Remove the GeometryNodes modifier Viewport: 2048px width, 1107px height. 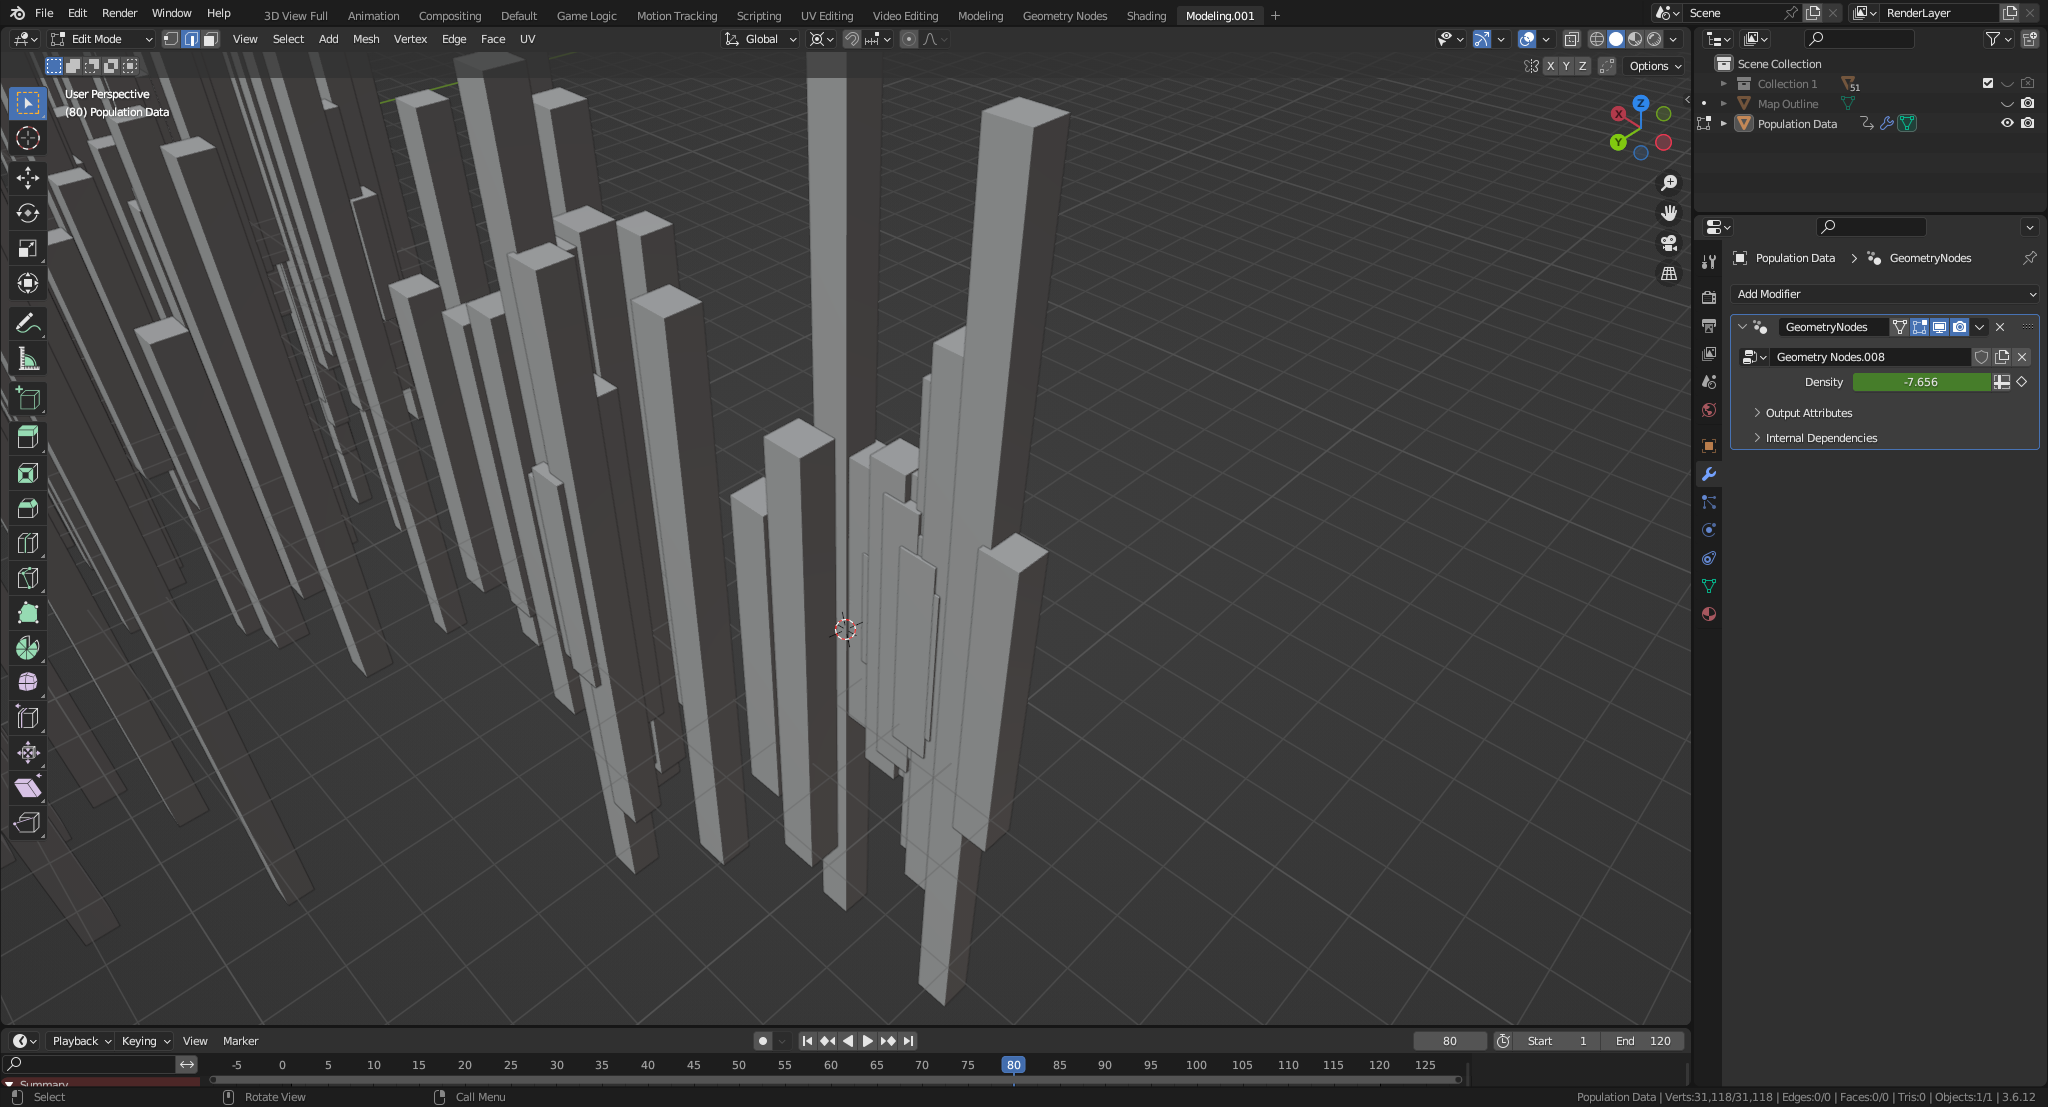point(2000,327)
